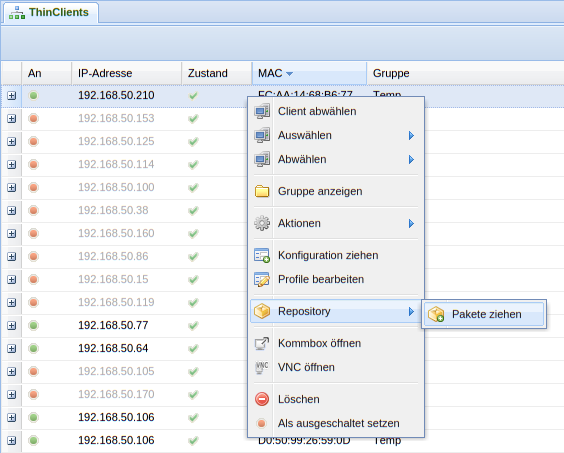
Task: Click the red power status of 192.168.50.153
Action: [33, 119]
